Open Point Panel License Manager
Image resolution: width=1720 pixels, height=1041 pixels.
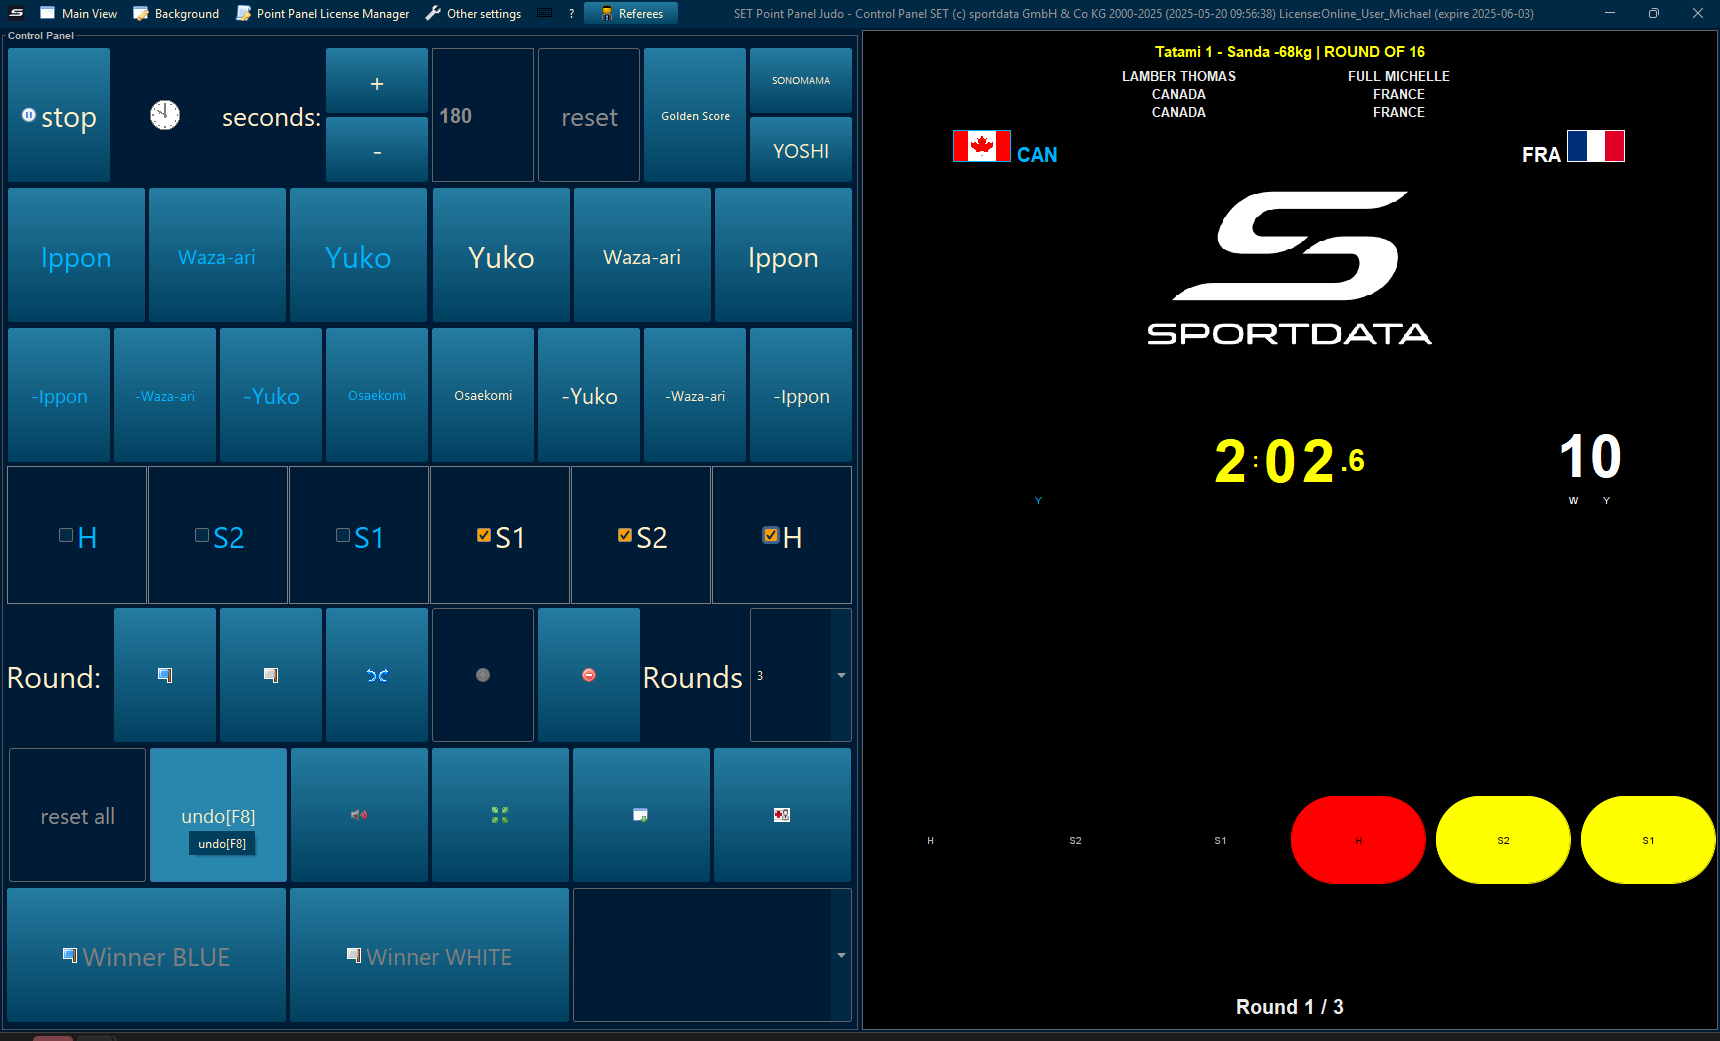point(323,13)
